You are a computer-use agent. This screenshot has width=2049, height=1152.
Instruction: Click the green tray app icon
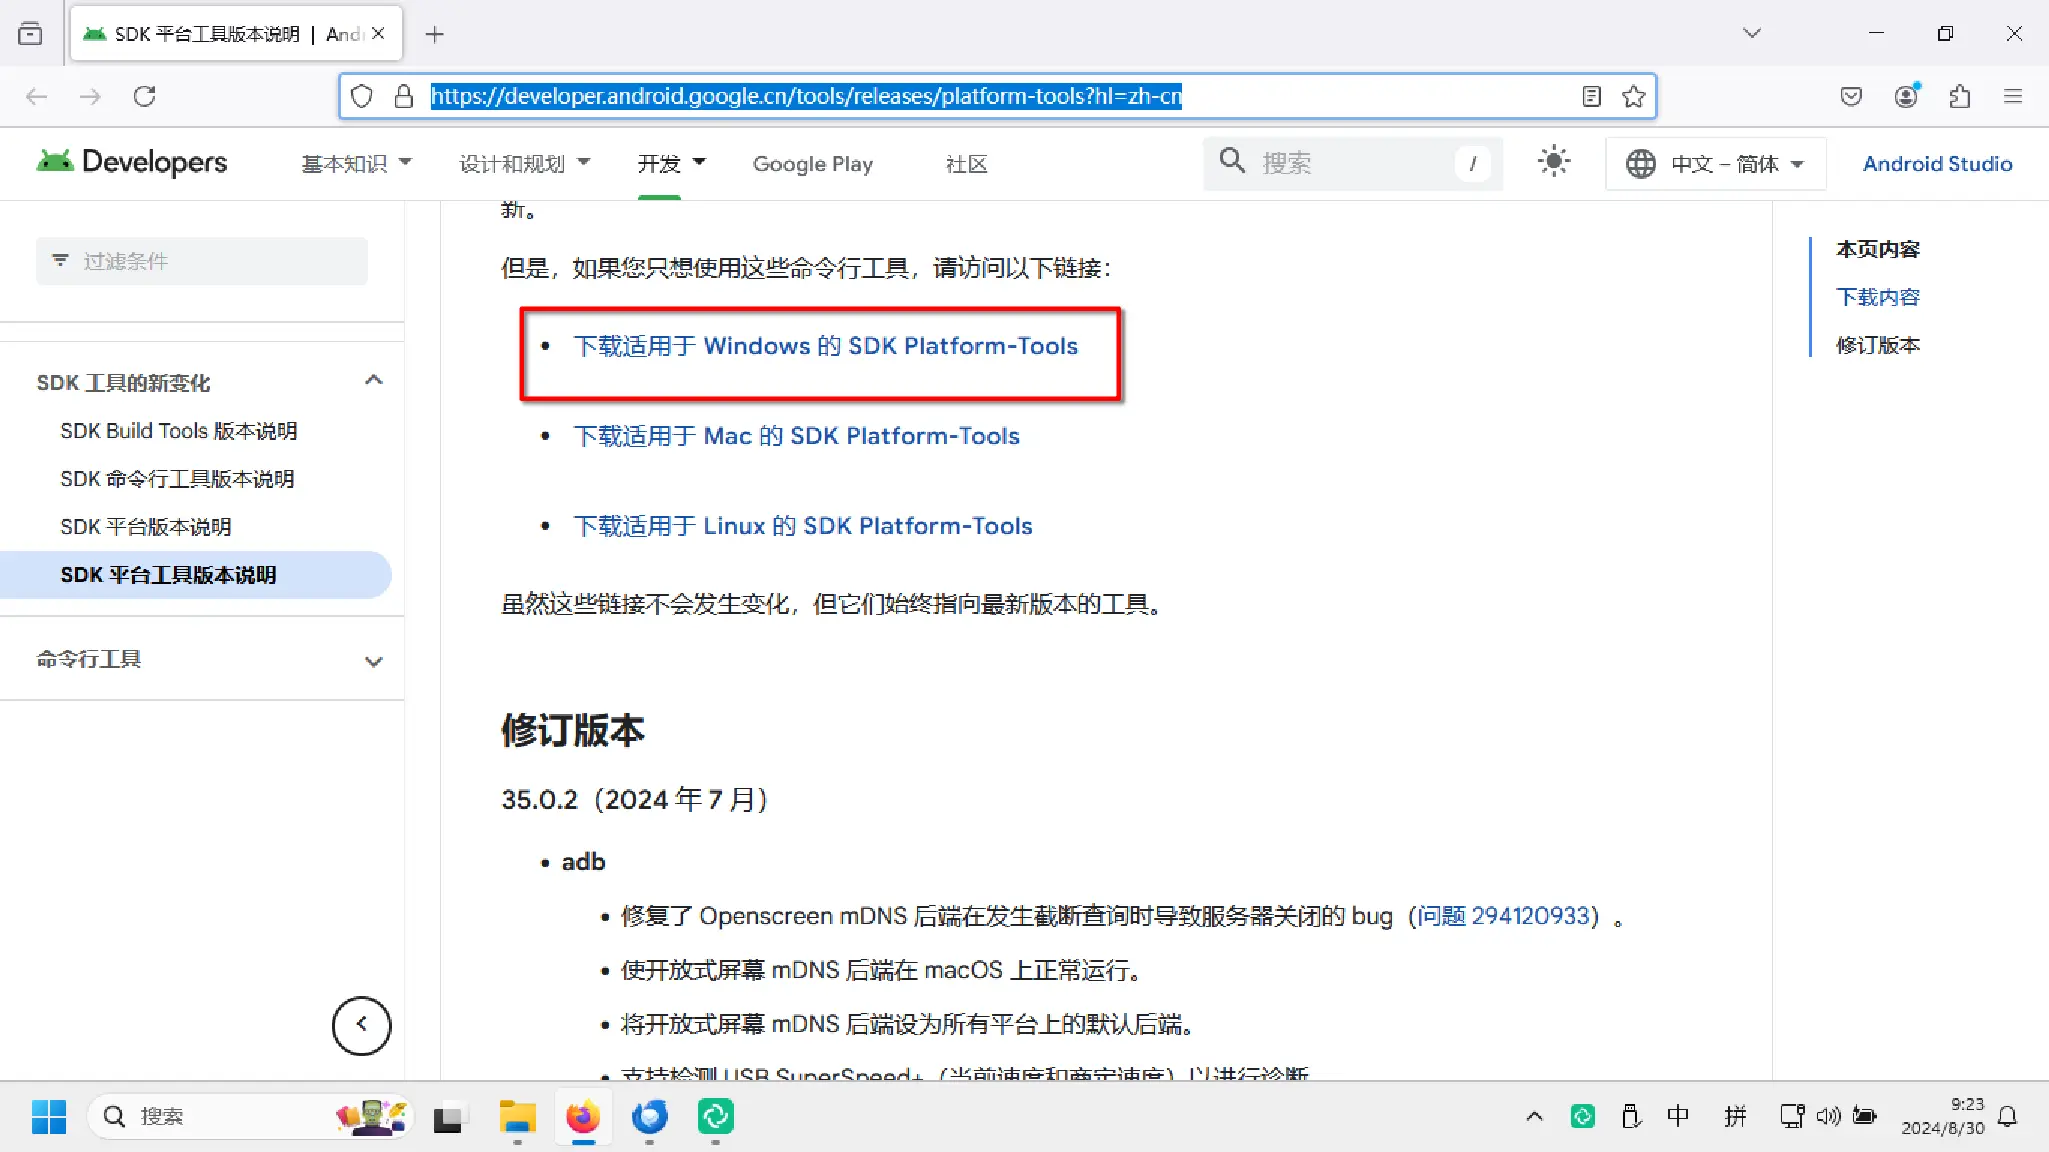[1583, 1116]
